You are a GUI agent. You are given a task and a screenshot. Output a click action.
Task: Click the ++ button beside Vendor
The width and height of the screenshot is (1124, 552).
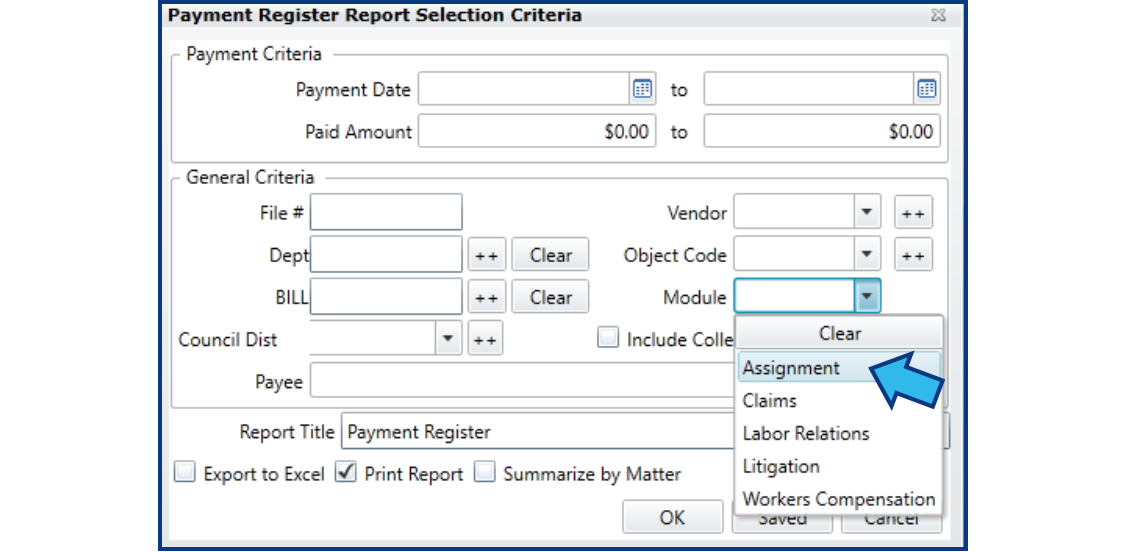coord(913,213)
